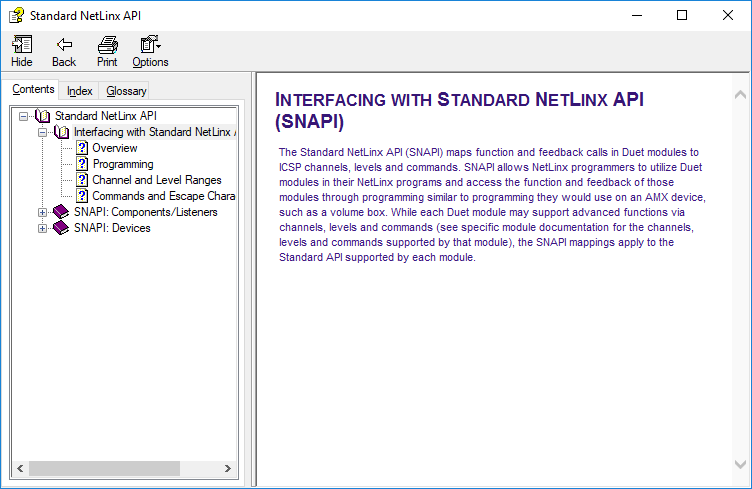Click the open book icon beside Standard NetLinx API
Screen dimensions: 752x489
click(x=42, y=116)
